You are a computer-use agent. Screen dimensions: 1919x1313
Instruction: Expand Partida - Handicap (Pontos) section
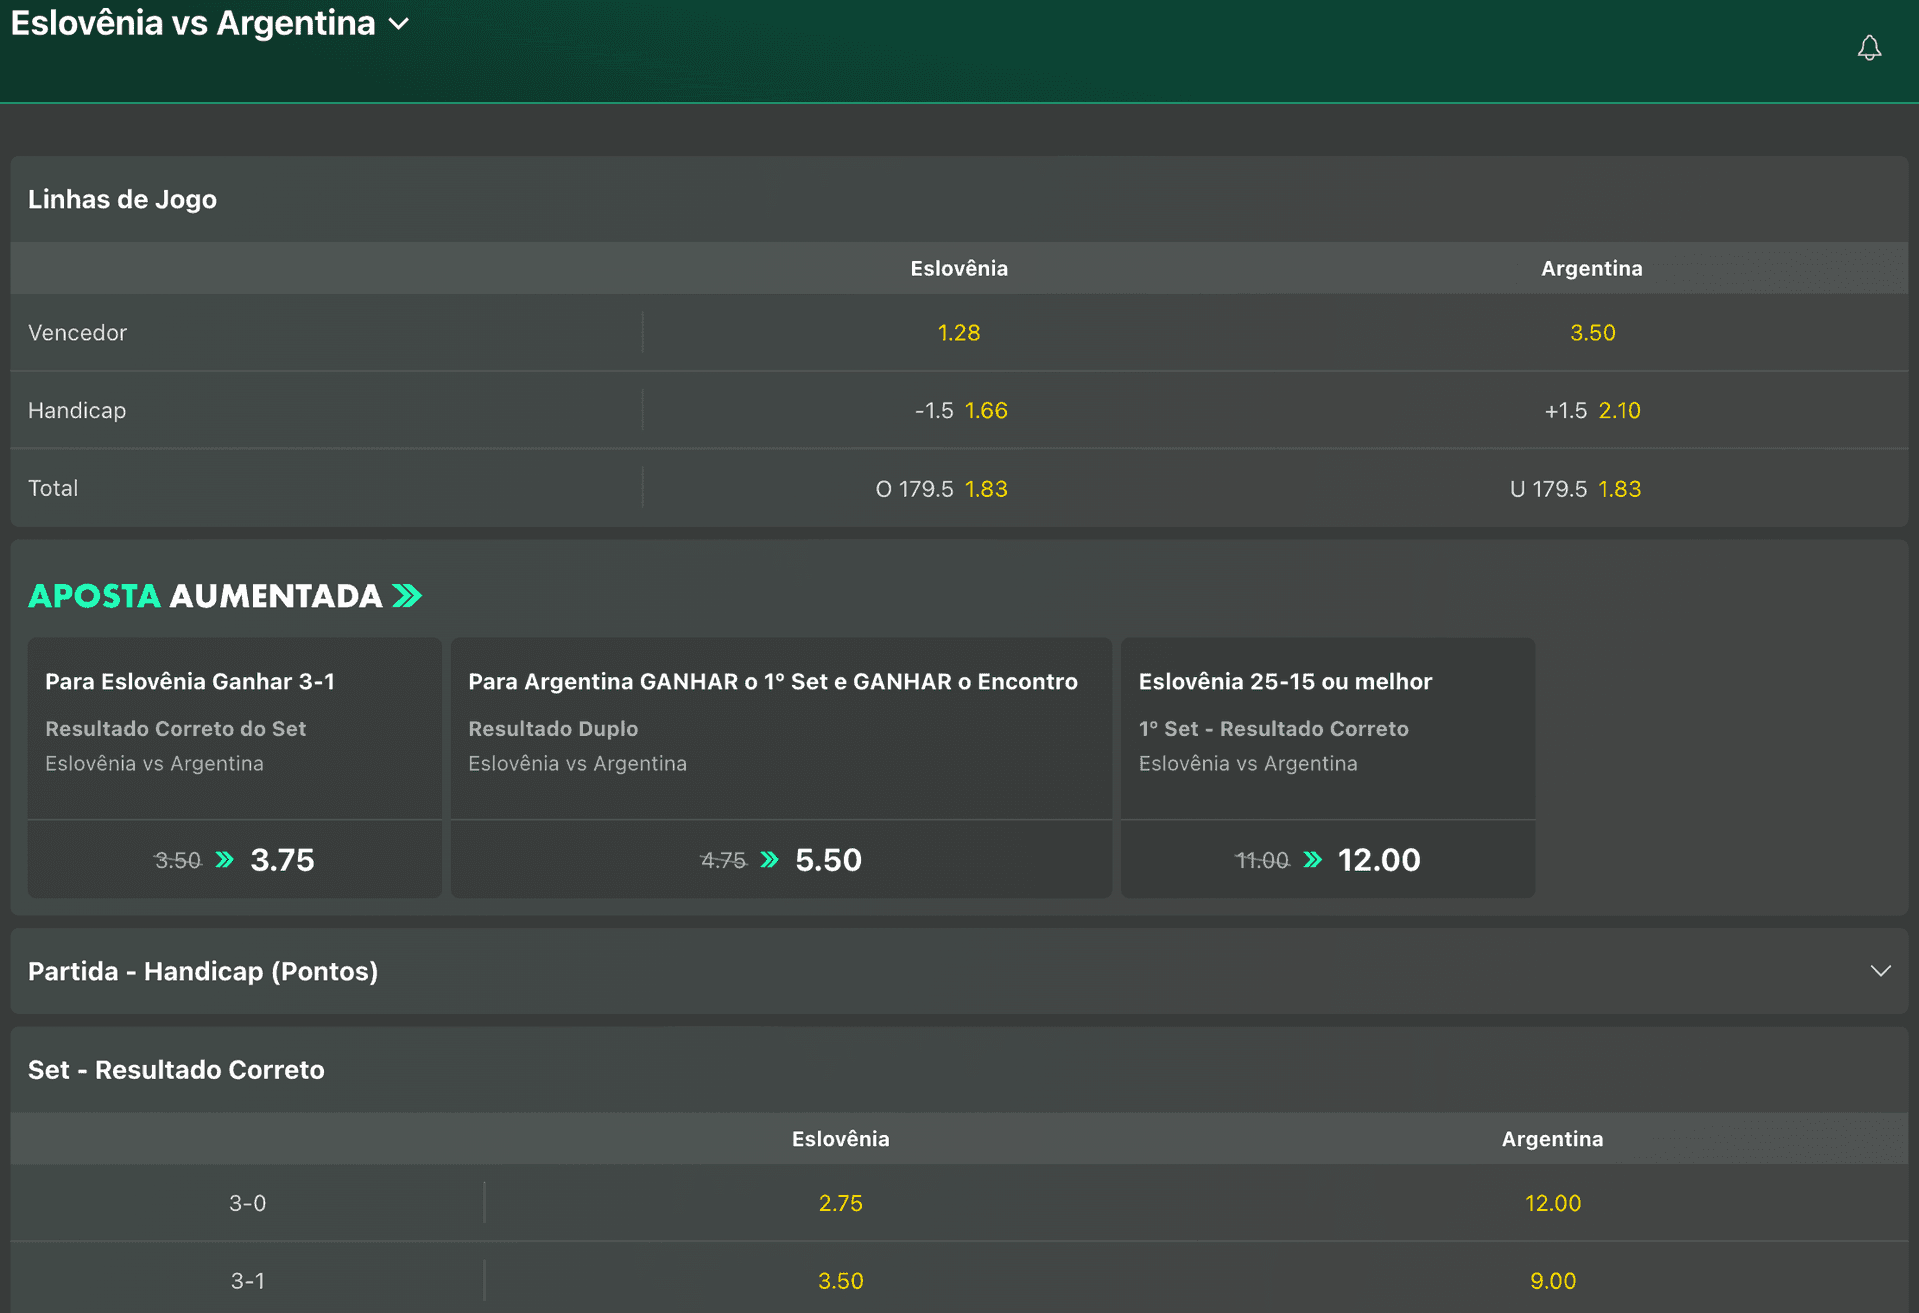coord(959,971)
